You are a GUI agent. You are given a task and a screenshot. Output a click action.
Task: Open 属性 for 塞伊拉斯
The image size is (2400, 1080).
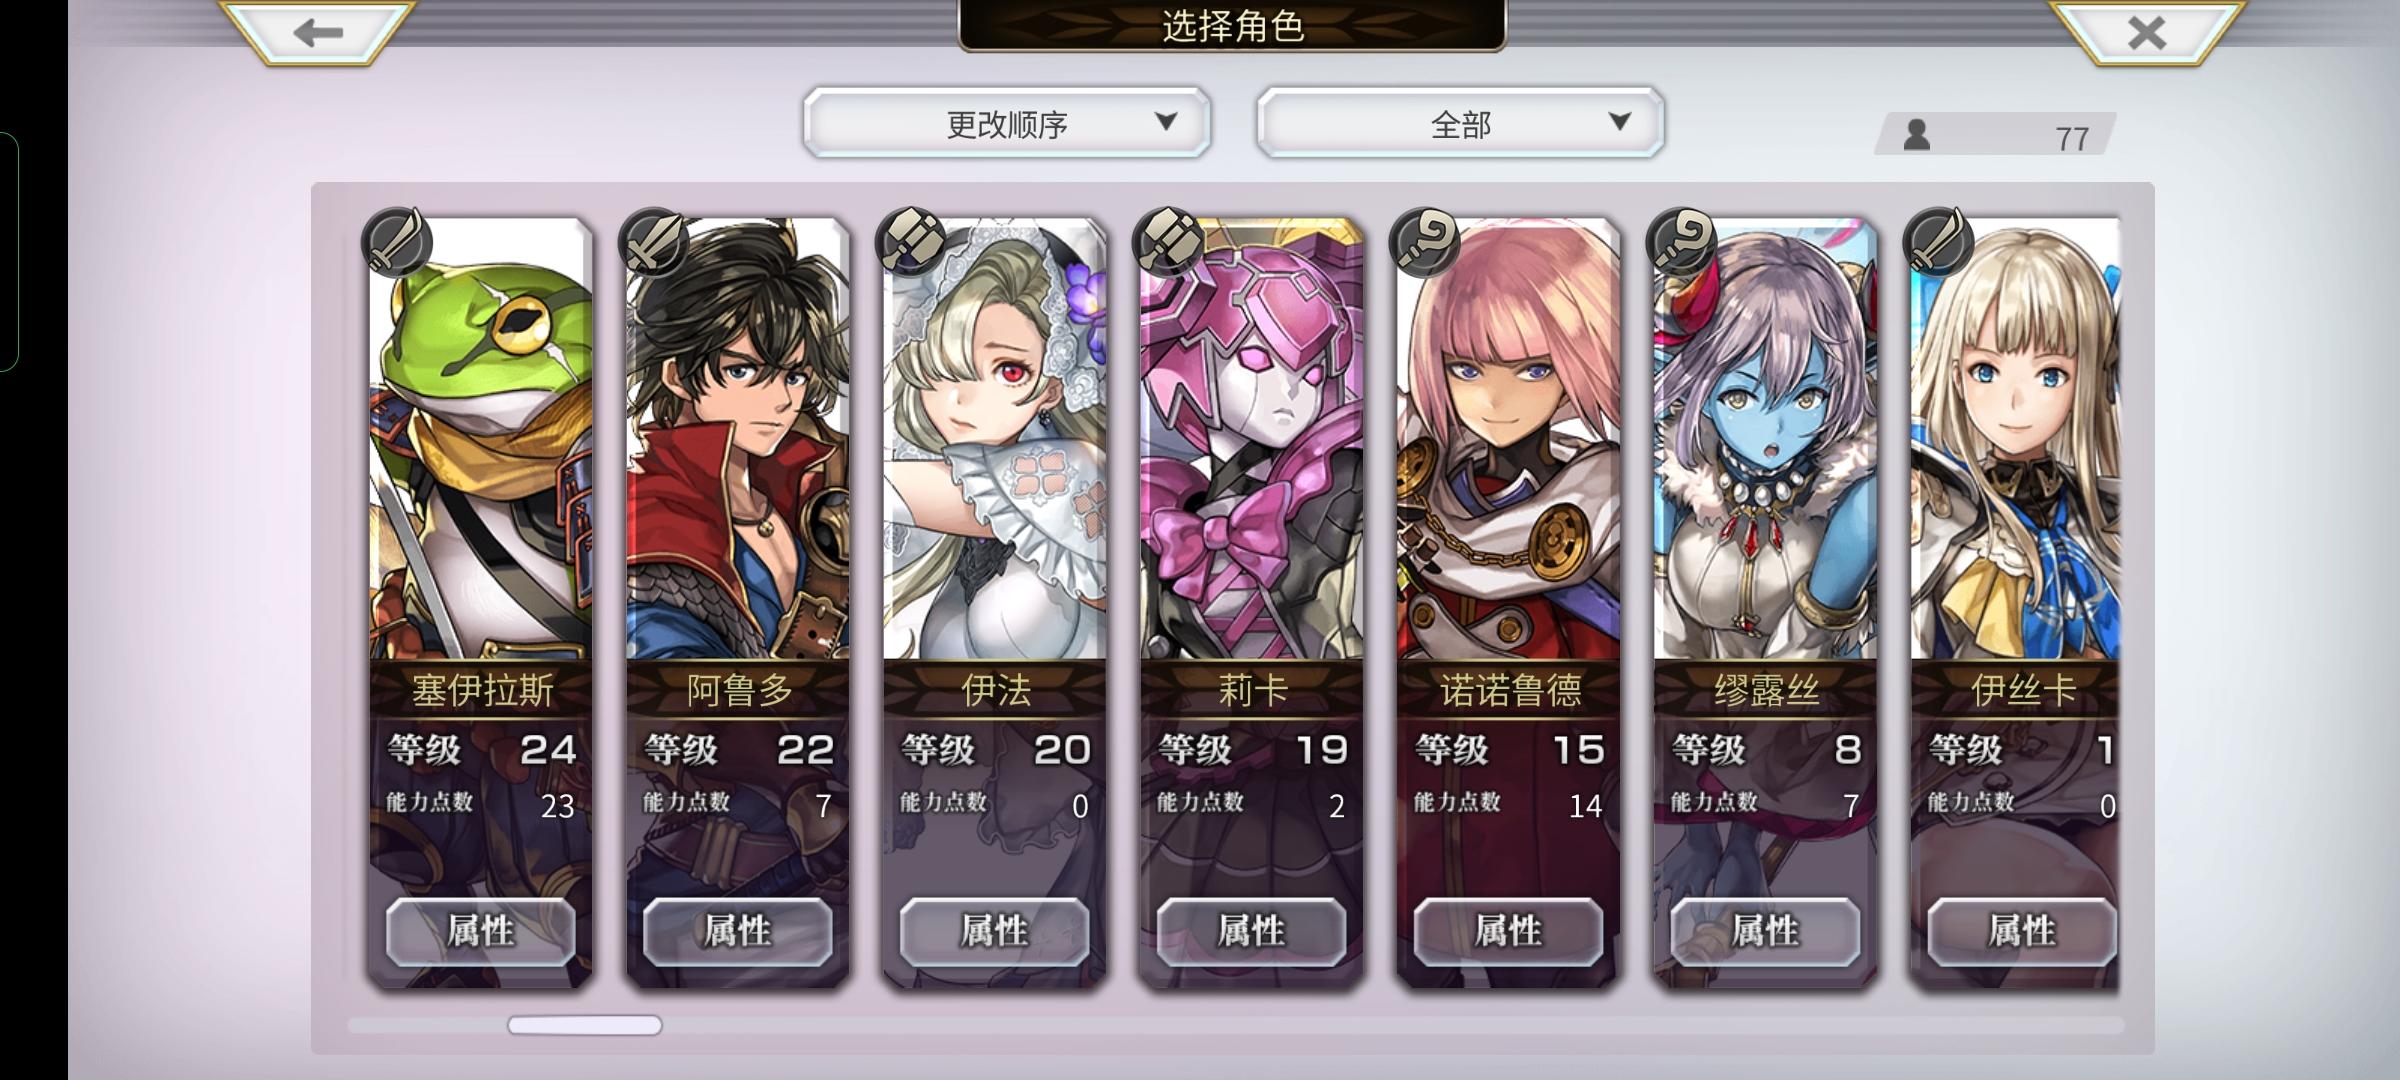click(481, 931)
